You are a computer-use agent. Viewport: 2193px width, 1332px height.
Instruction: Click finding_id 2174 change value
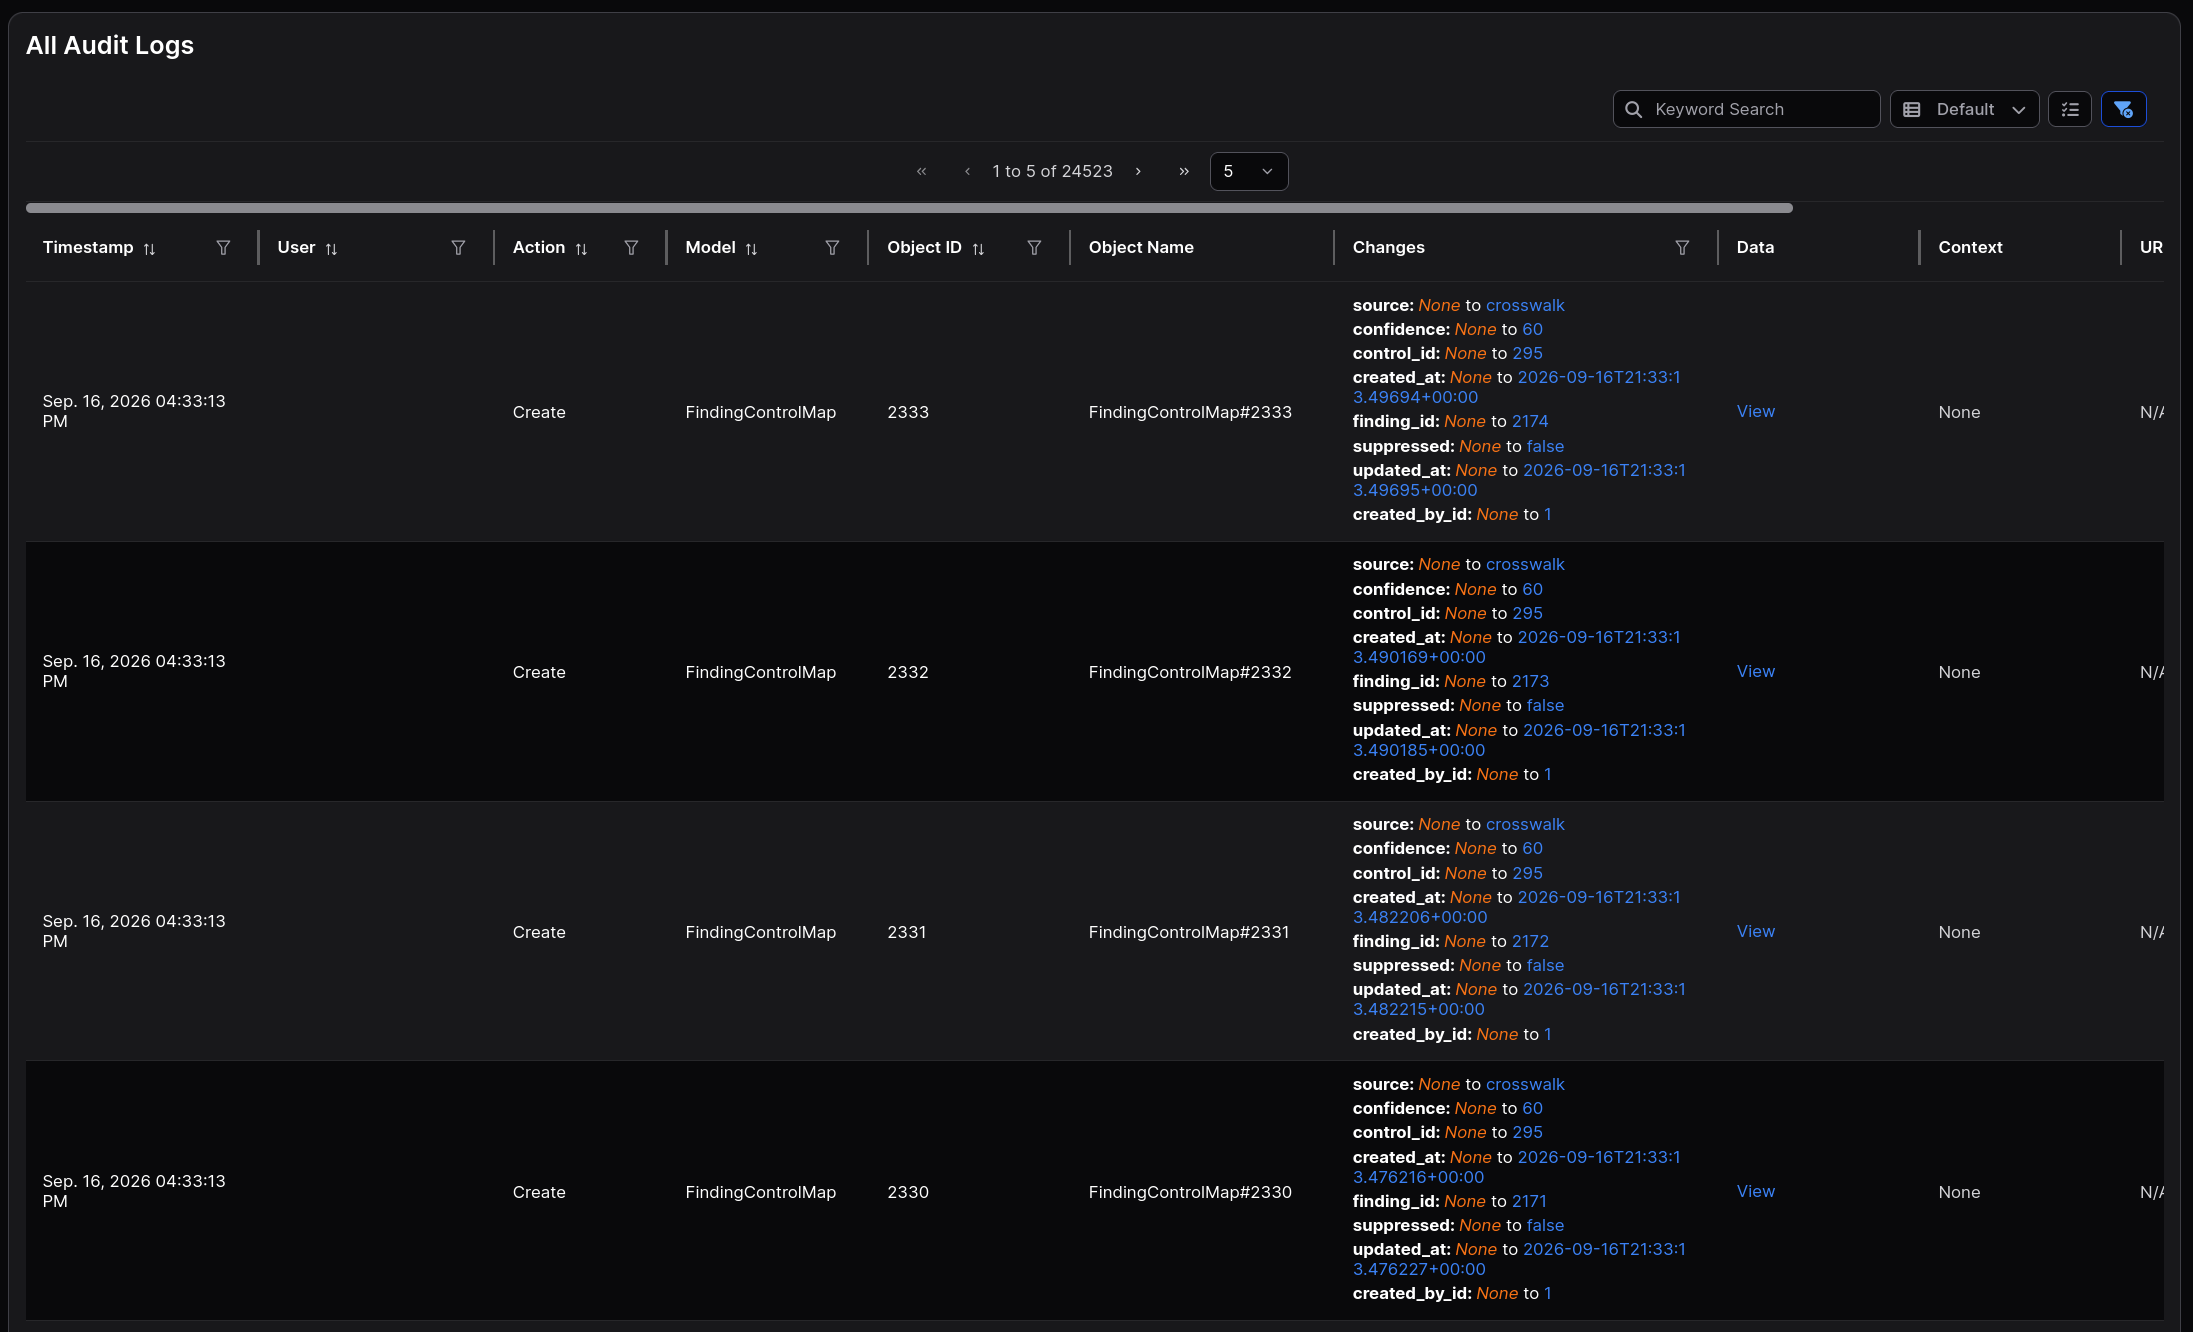click(x=1530, y=421)
